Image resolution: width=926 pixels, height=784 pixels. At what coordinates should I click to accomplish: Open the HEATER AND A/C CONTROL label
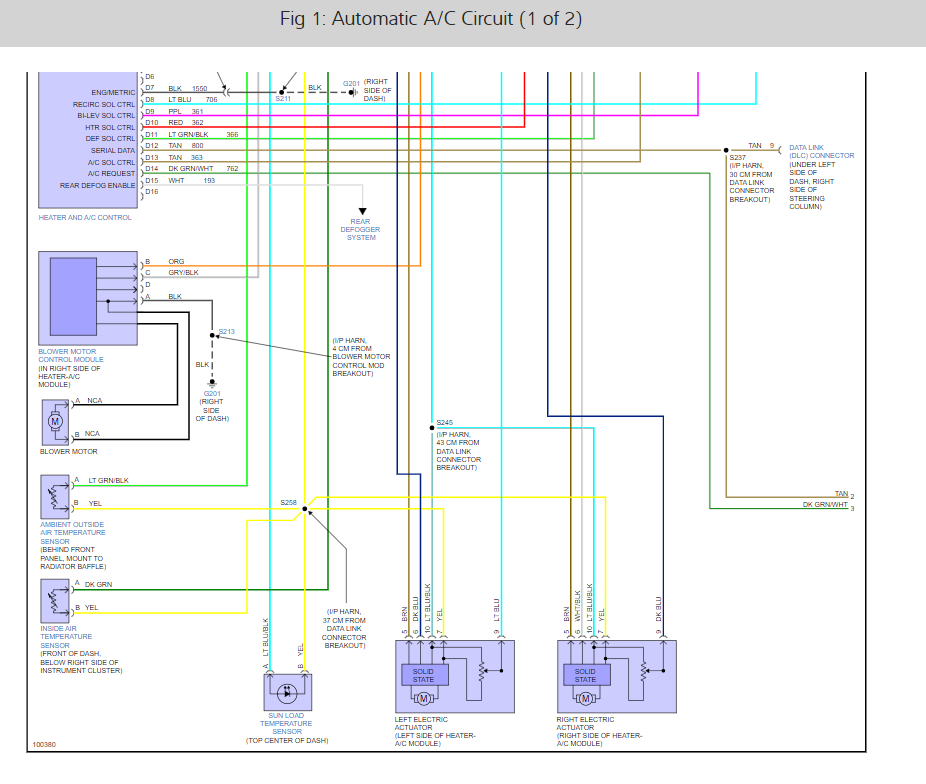click(x=85, y=217)
